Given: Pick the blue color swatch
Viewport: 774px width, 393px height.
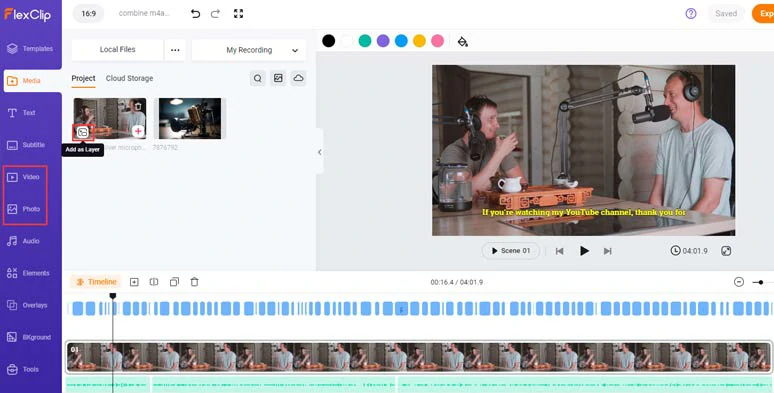Looking at the screenshot, I should pos(401,41).
